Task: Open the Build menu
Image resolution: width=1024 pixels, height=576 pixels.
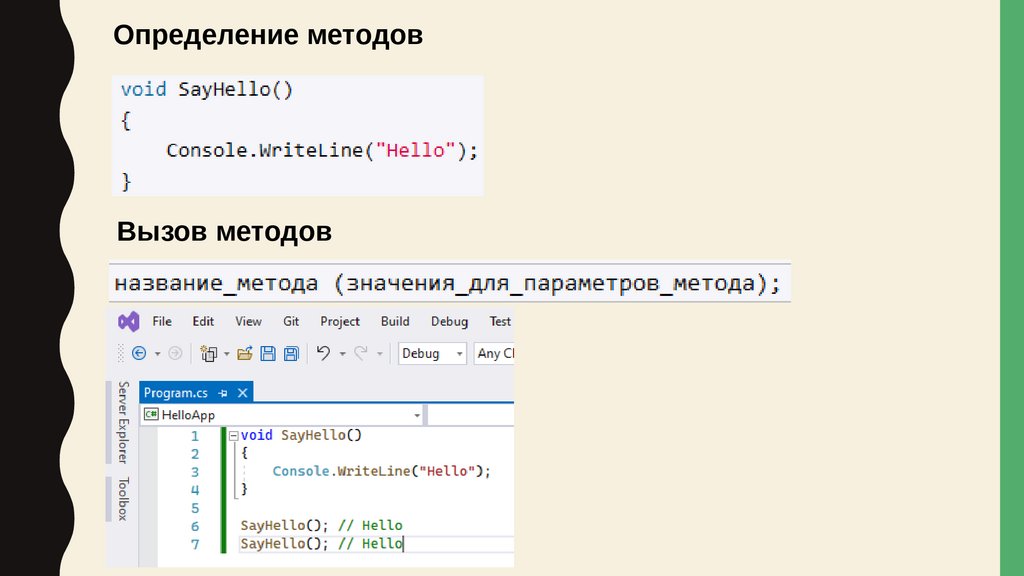Action: [x=395, y=321]
